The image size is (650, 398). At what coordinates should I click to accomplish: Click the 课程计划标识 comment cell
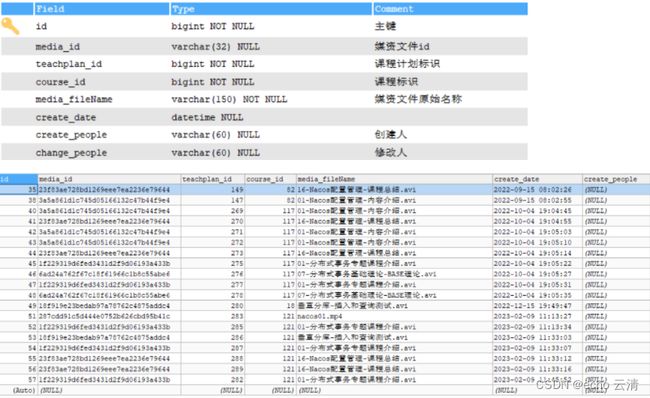[407, 64]
